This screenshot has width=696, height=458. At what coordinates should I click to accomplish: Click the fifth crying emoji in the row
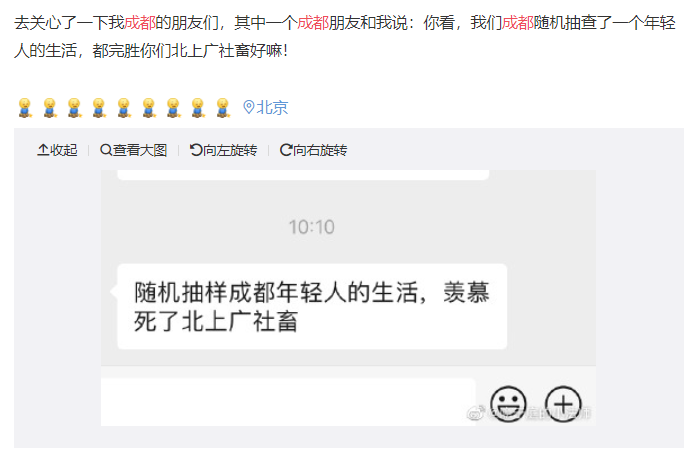coord(124,108)
